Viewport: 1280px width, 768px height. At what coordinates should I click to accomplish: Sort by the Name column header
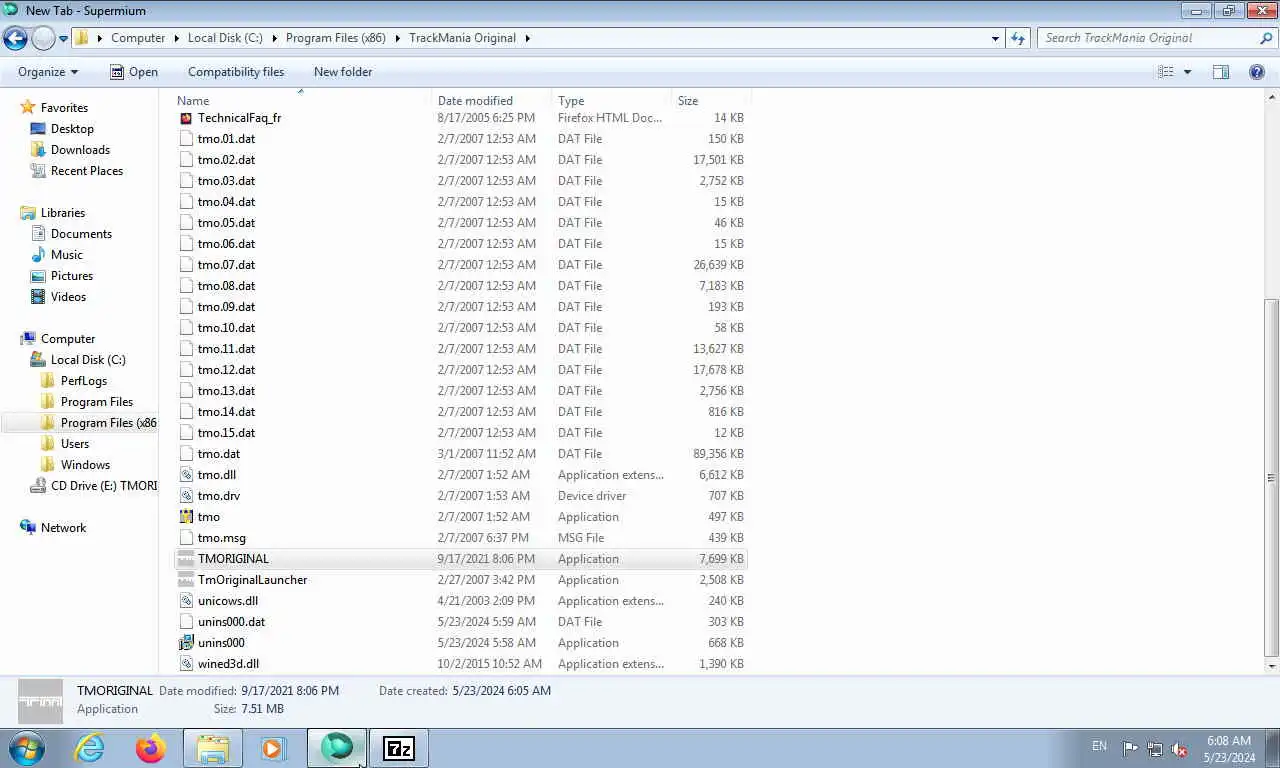tap(301, 100)
